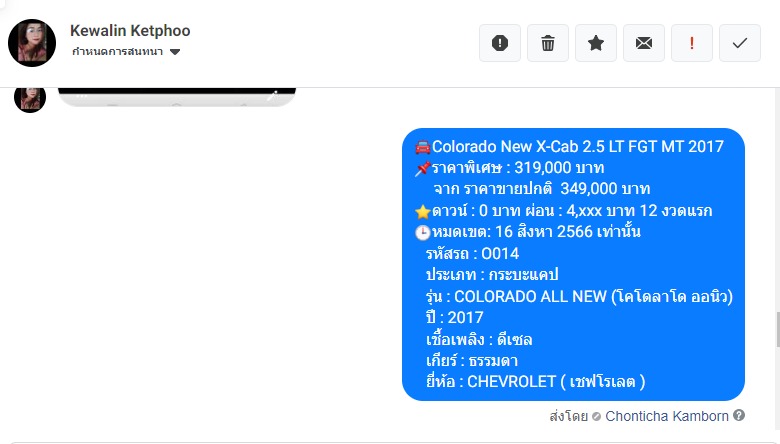Open the partially visible phone screenshot image

177,97
